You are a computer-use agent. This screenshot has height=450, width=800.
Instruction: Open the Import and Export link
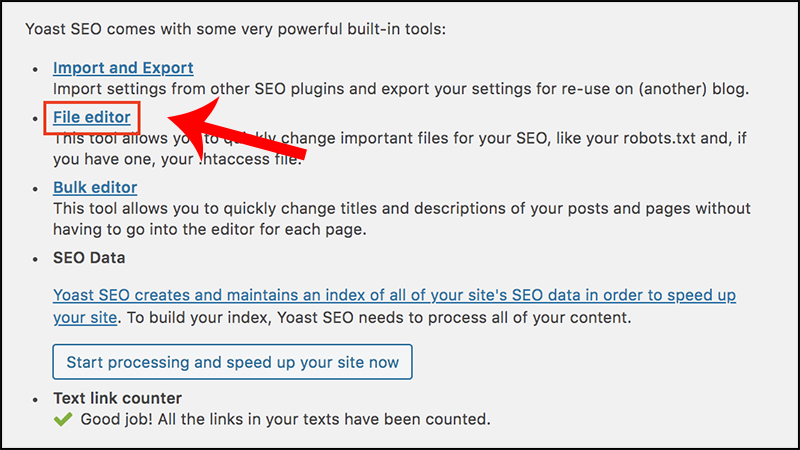(123, 68)
